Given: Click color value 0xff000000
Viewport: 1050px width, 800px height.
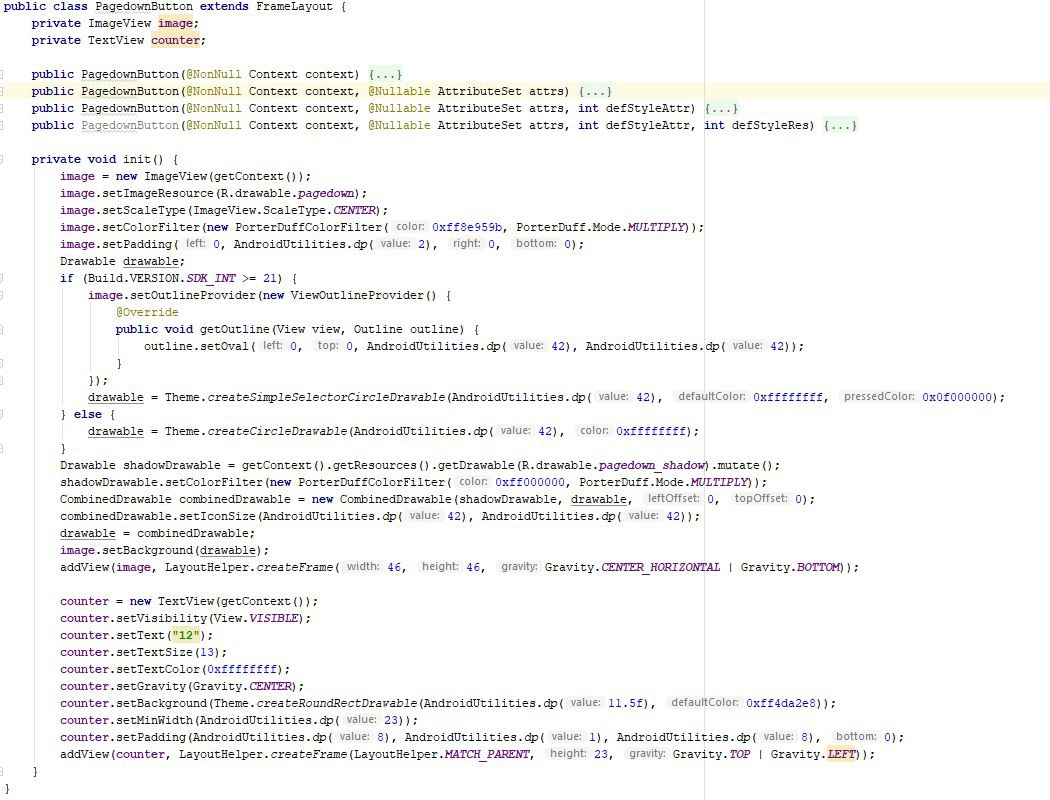Looking at the screenshot, I should click(x=530, y=483).
